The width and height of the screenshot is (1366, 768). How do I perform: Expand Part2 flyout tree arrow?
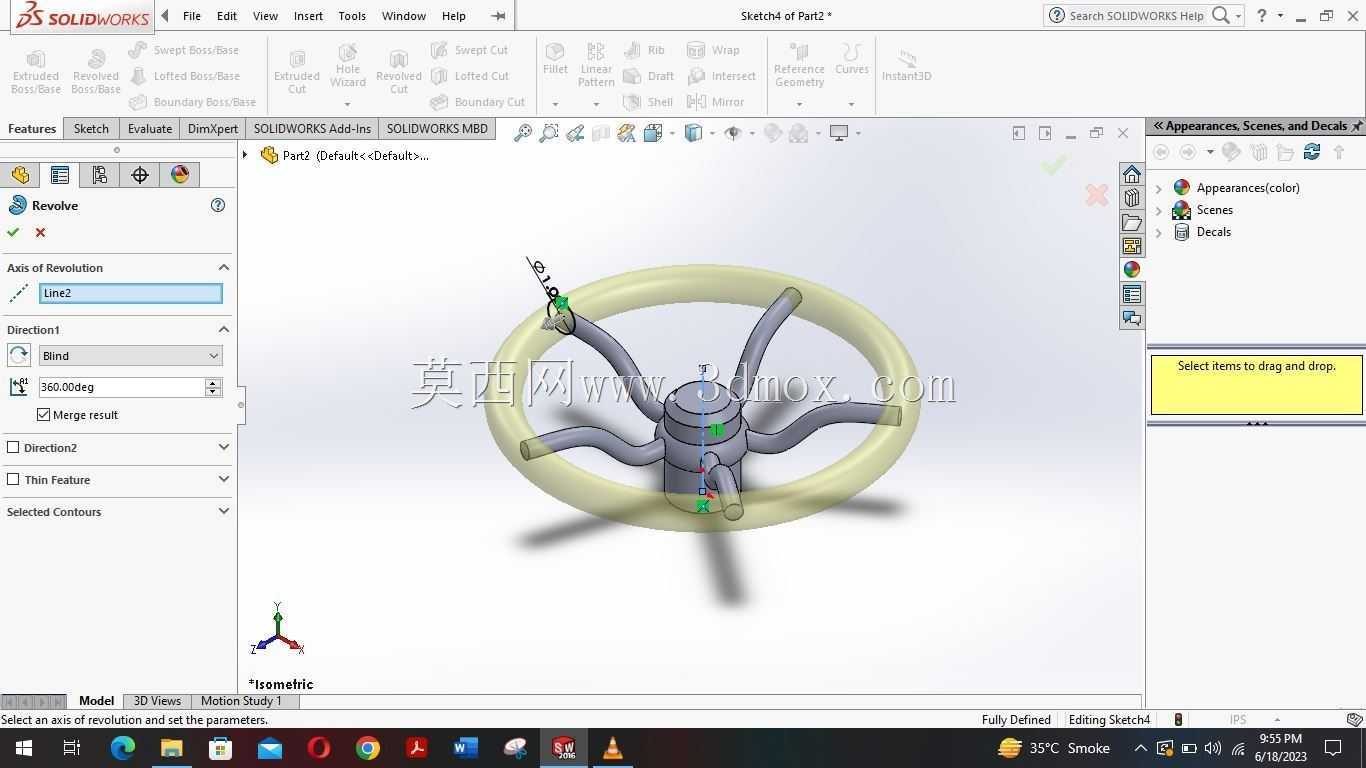click(245, 155)
